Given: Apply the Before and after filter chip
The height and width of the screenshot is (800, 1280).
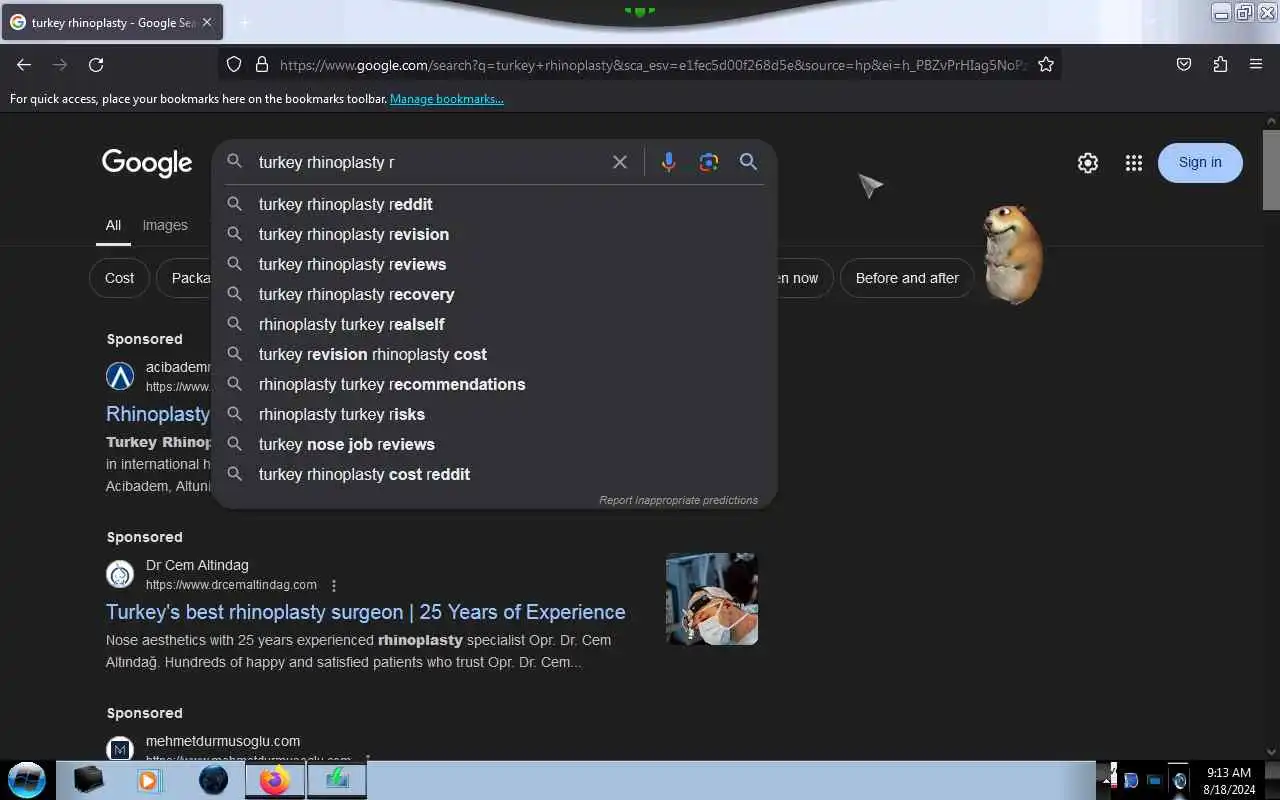Looking at the screenshot, I should click(907, 278).
